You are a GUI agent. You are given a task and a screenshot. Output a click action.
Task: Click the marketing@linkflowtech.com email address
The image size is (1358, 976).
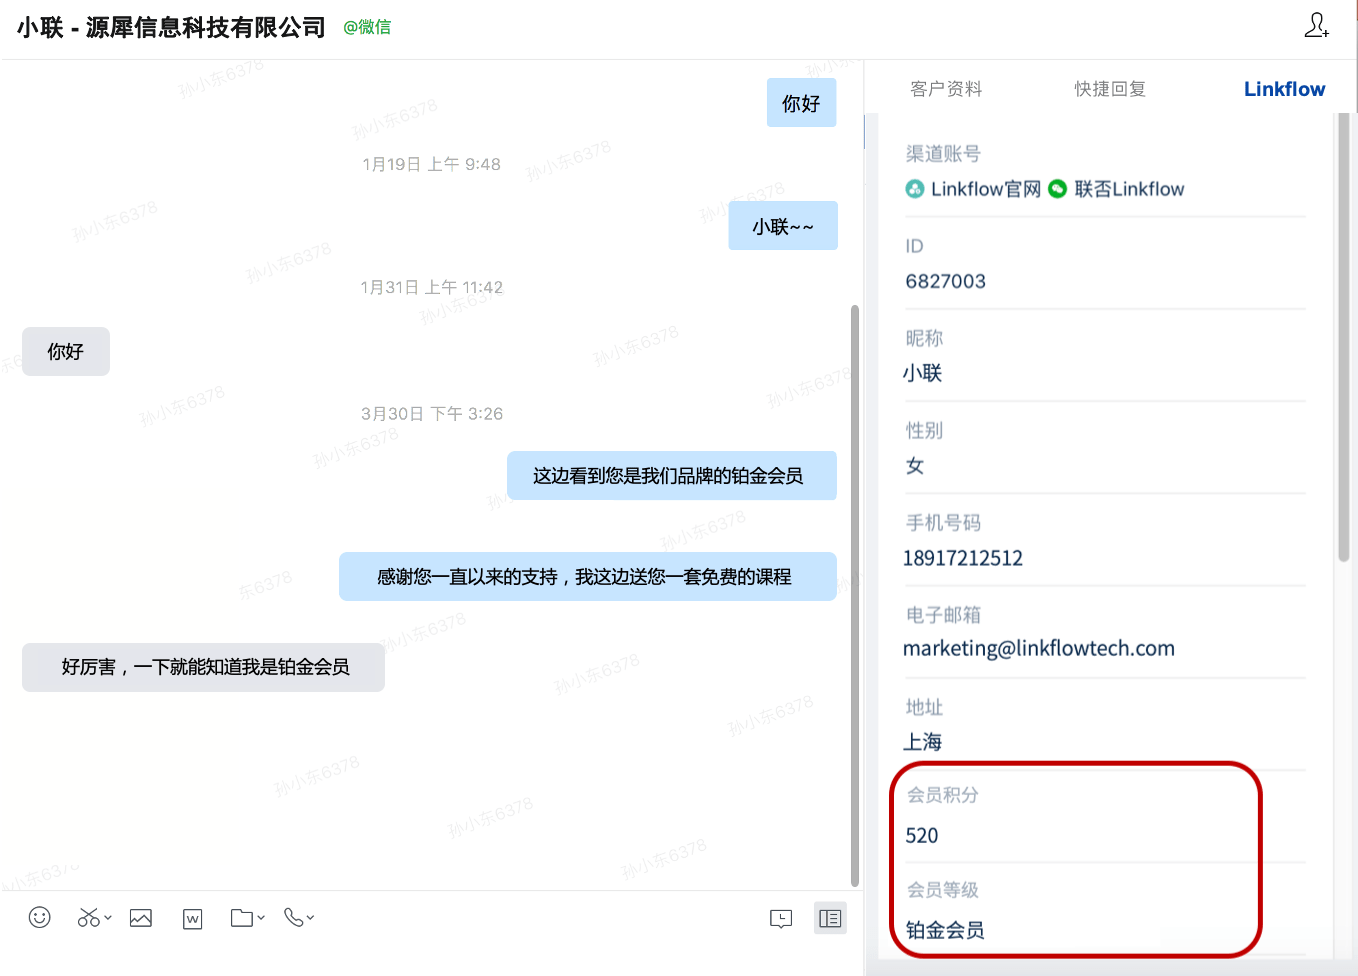(1038, 648)
